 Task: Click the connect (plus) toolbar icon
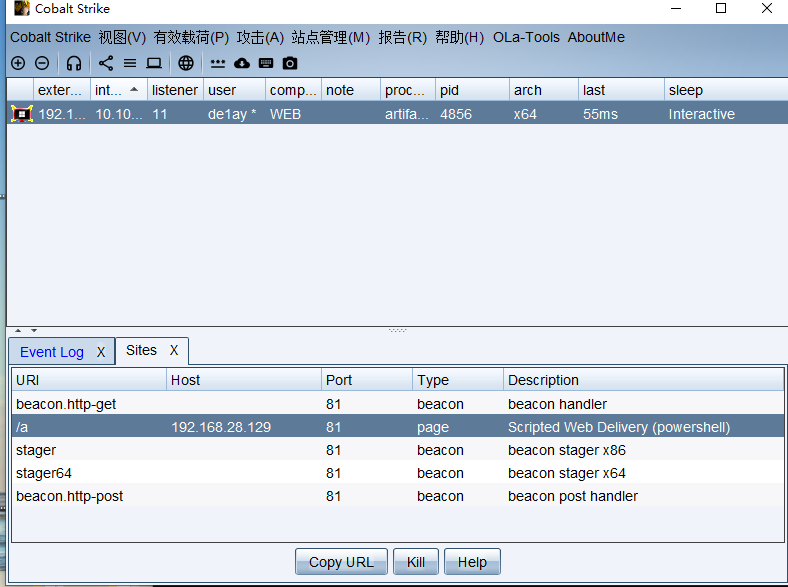[18, 63]
